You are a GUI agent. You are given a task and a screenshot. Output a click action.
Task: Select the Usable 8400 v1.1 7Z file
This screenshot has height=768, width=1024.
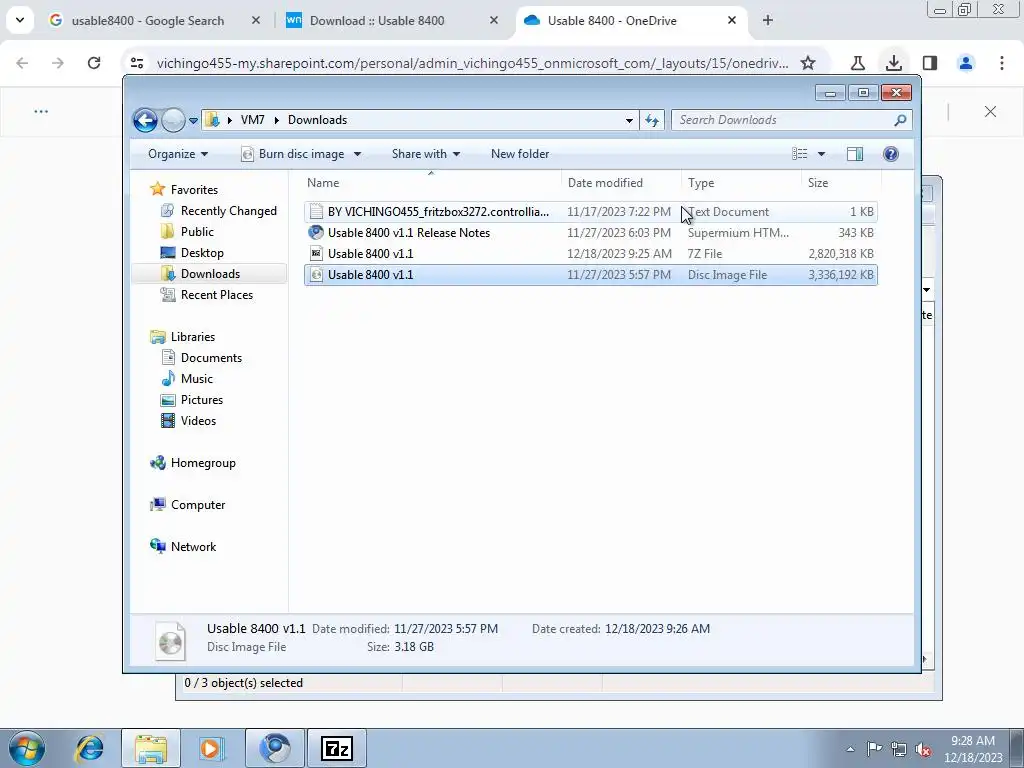tap(590, 253)
